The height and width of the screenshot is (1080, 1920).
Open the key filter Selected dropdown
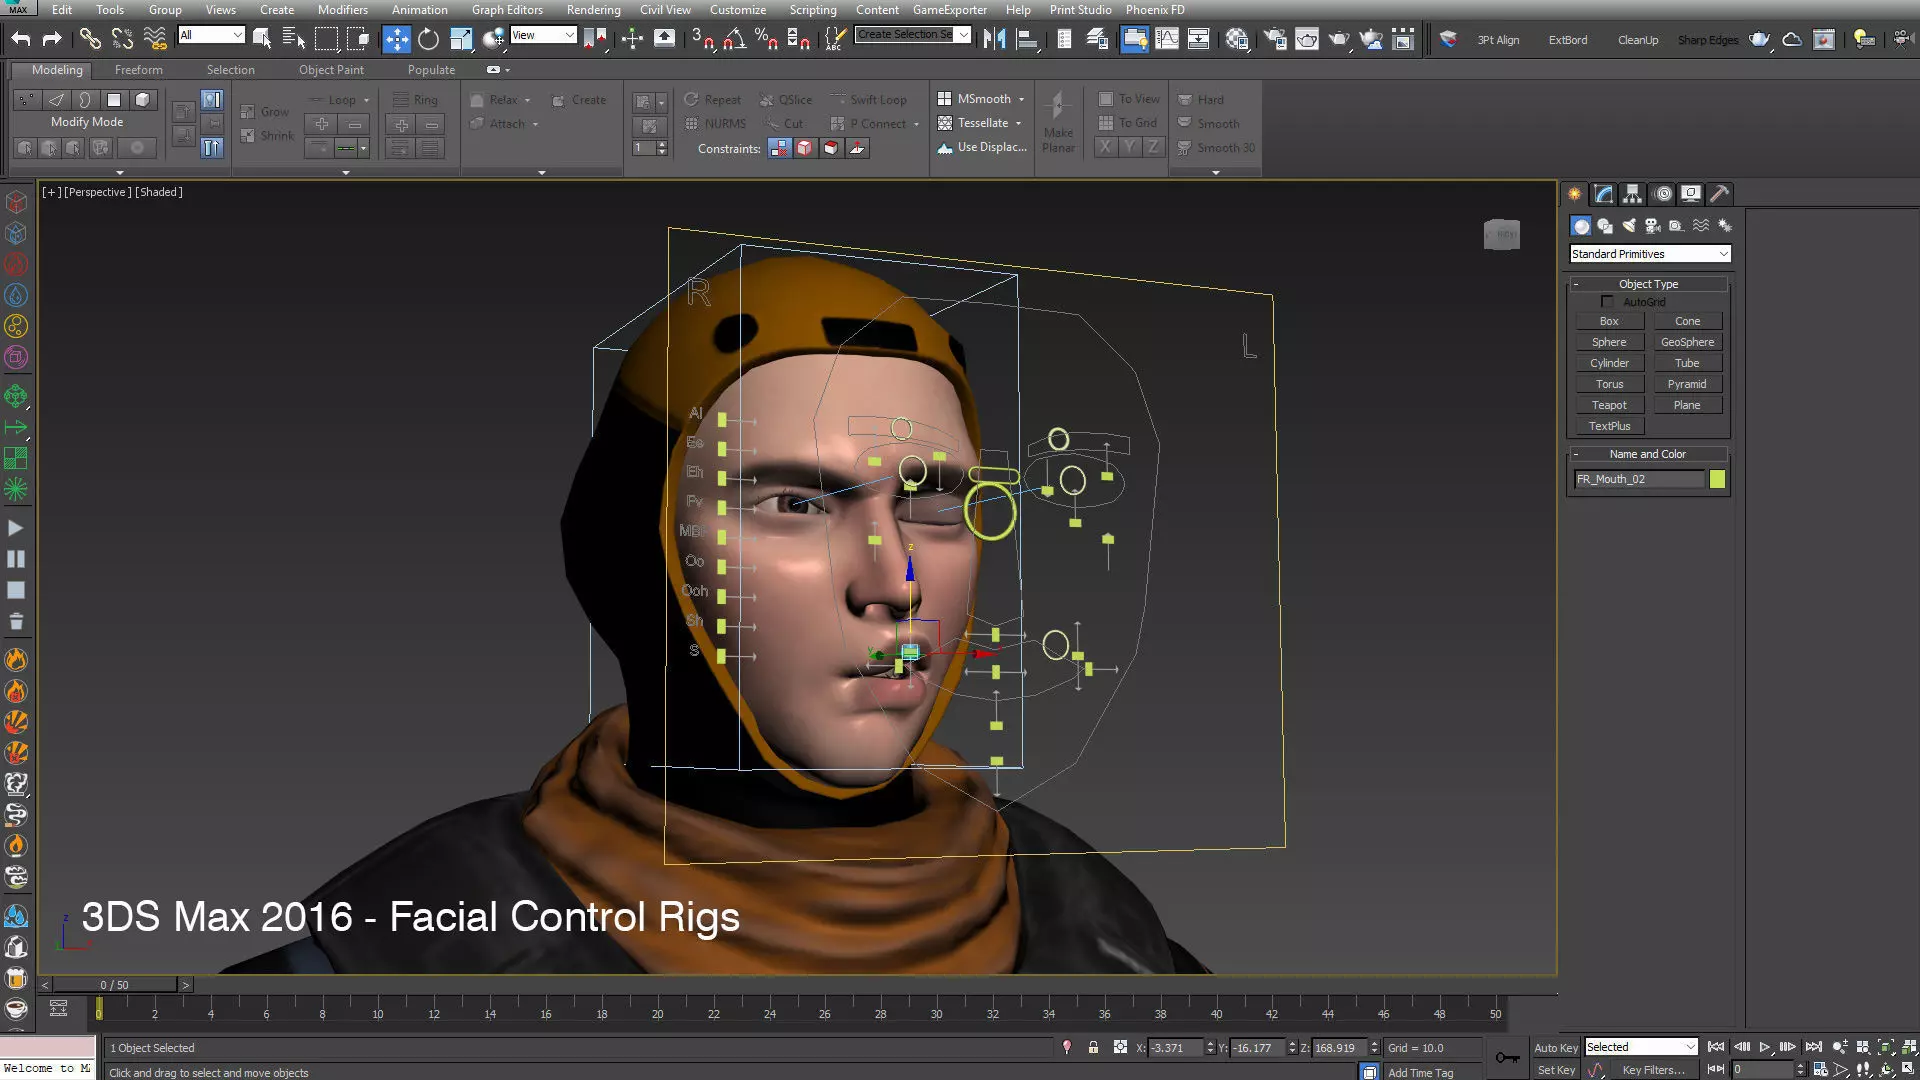1641,1047
